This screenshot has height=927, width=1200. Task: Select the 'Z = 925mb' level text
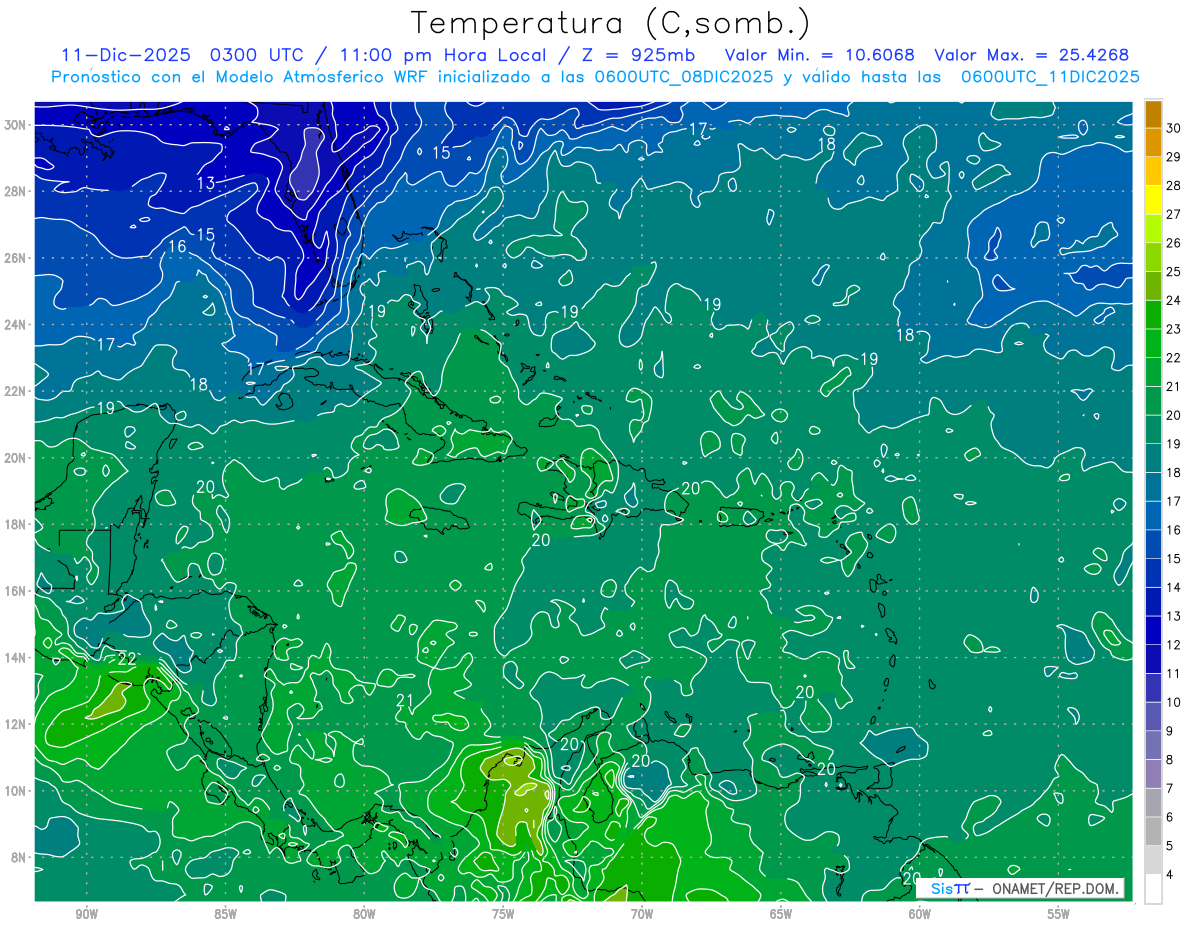pos(637,55)
